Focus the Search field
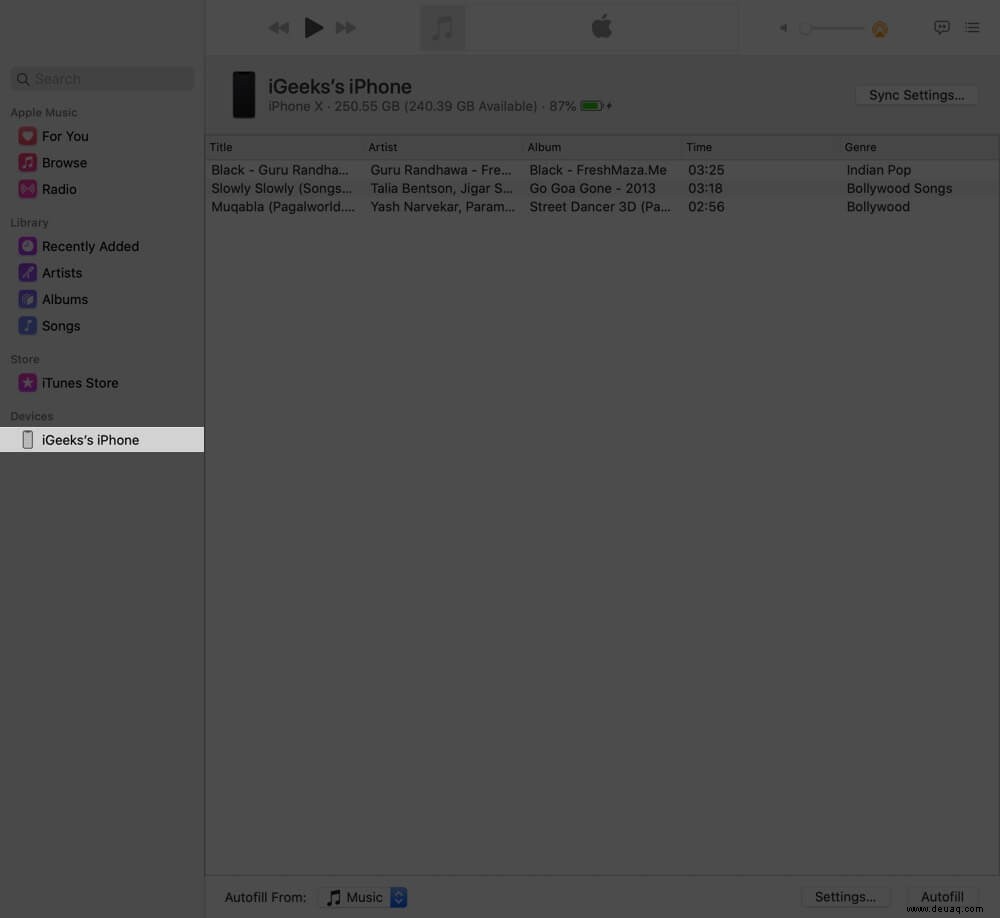Image resolution: width=1000 pixels, height=918 pixels. point(102,79)
